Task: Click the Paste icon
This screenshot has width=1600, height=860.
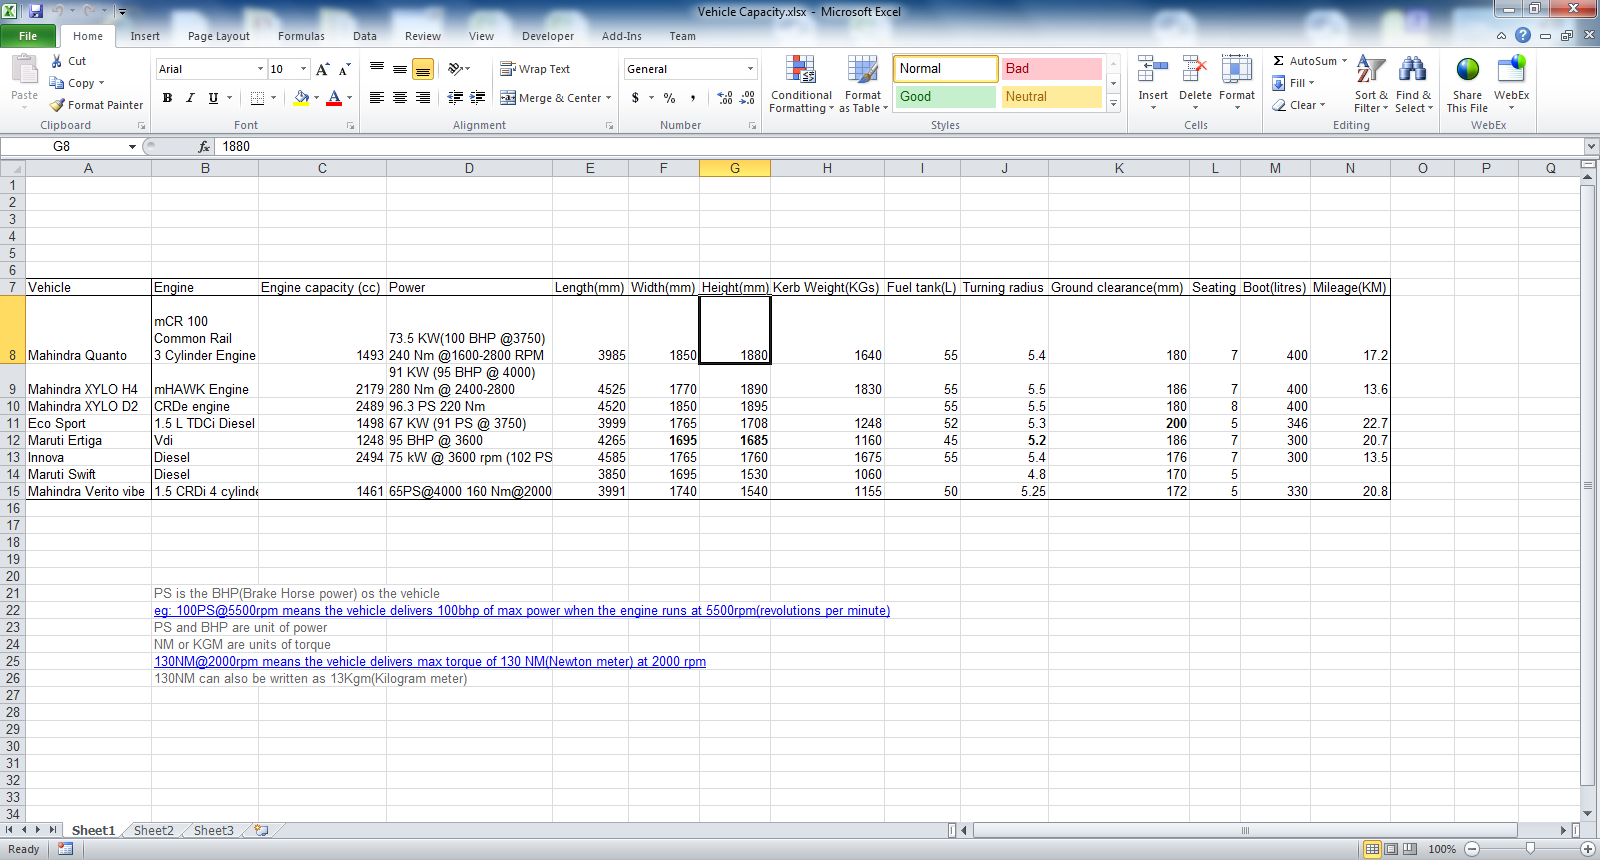Action: (24, 70)
